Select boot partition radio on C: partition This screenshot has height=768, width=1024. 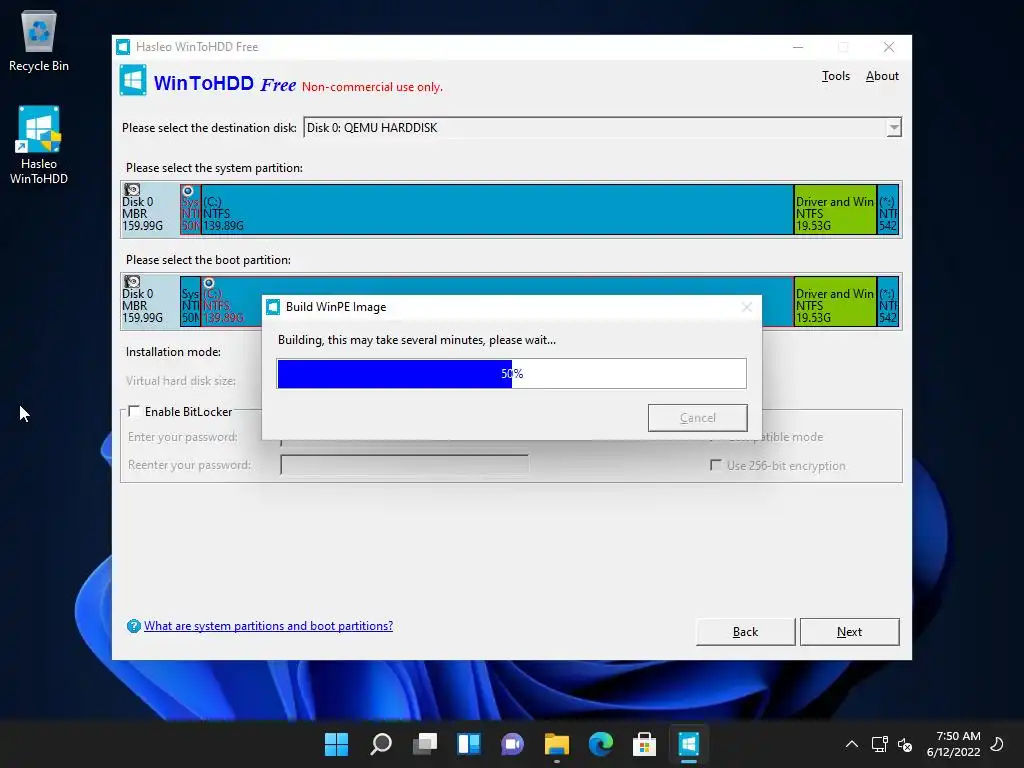pos(209,283)
